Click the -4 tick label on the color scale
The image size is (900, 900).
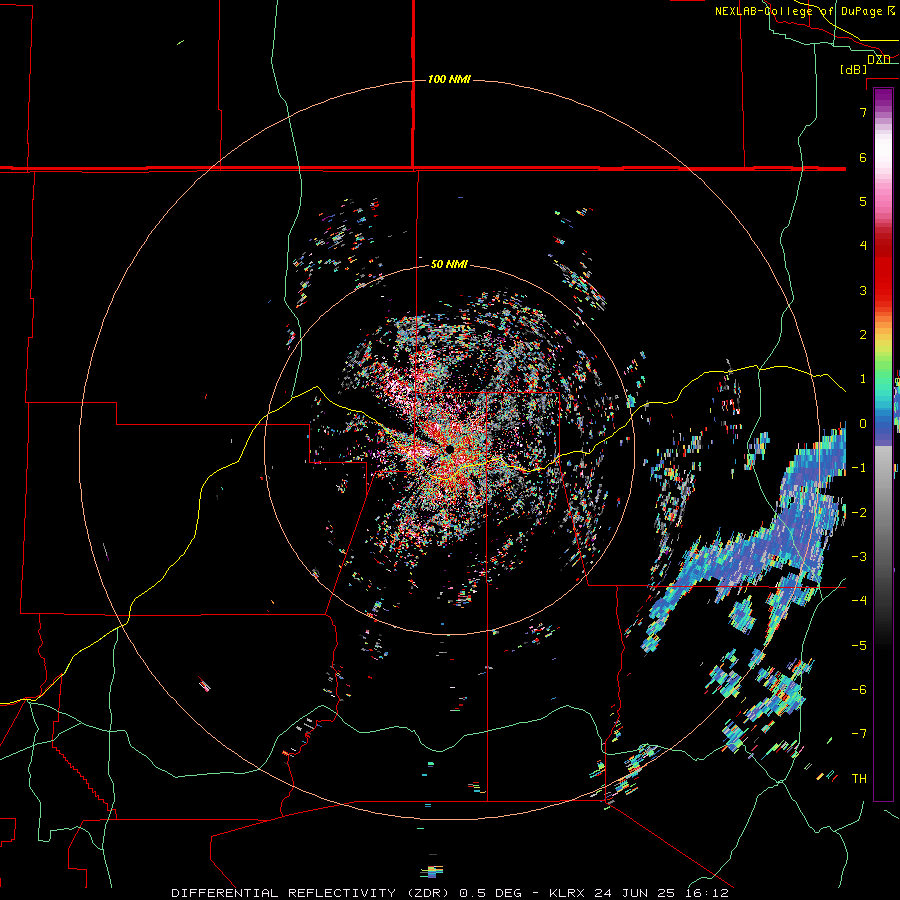click(859, 601)
